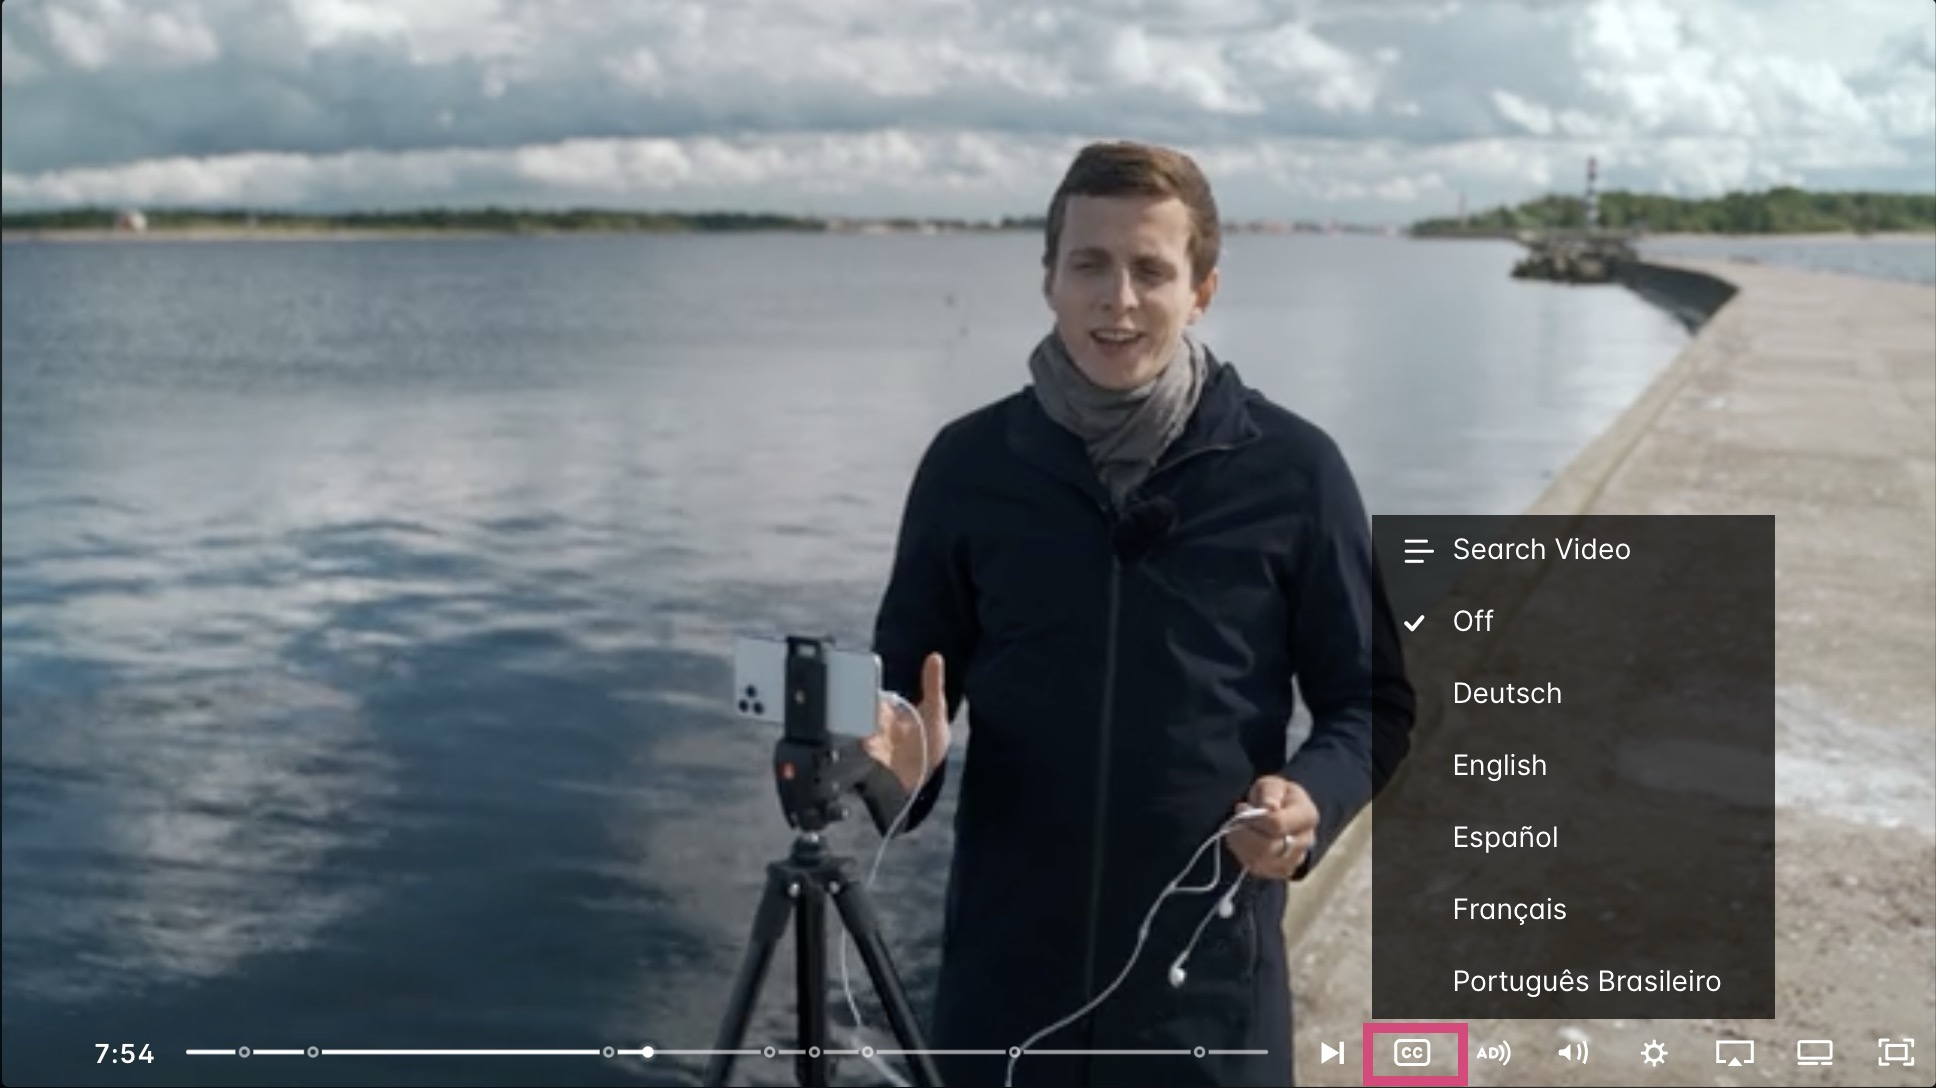Switch to theater mode icon
This screenshot has height=1088, width=1936.
(x=1815, y=1053)
